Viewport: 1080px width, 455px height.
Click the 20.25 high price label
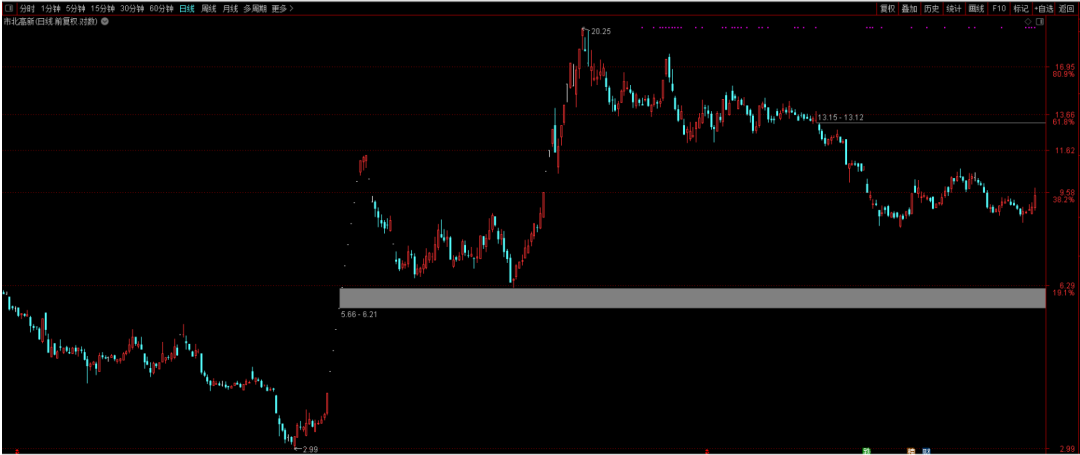(x=601, y=32)
